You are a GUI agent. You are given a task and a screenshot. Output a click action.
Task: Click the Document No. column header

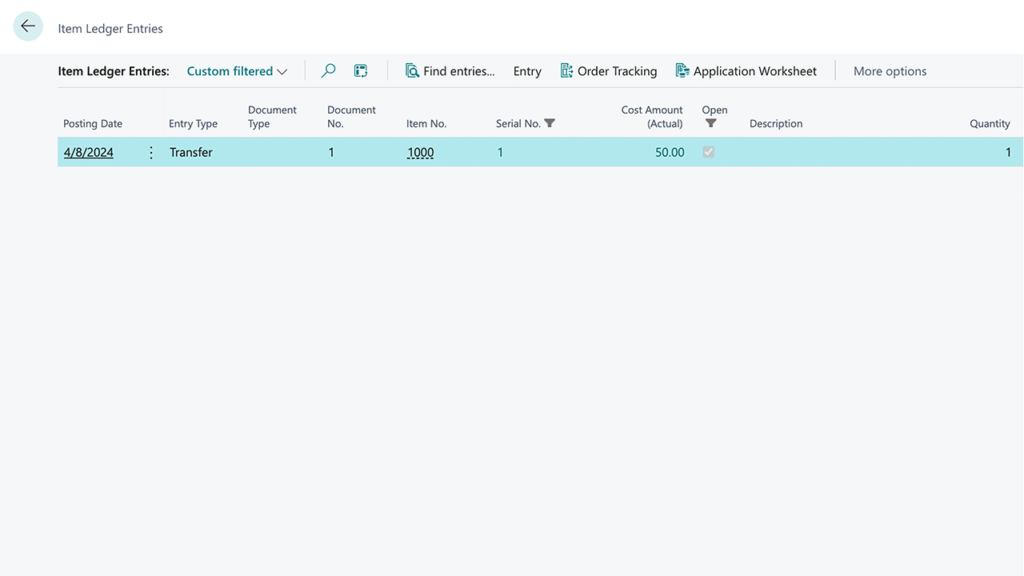tap(351, 116)
